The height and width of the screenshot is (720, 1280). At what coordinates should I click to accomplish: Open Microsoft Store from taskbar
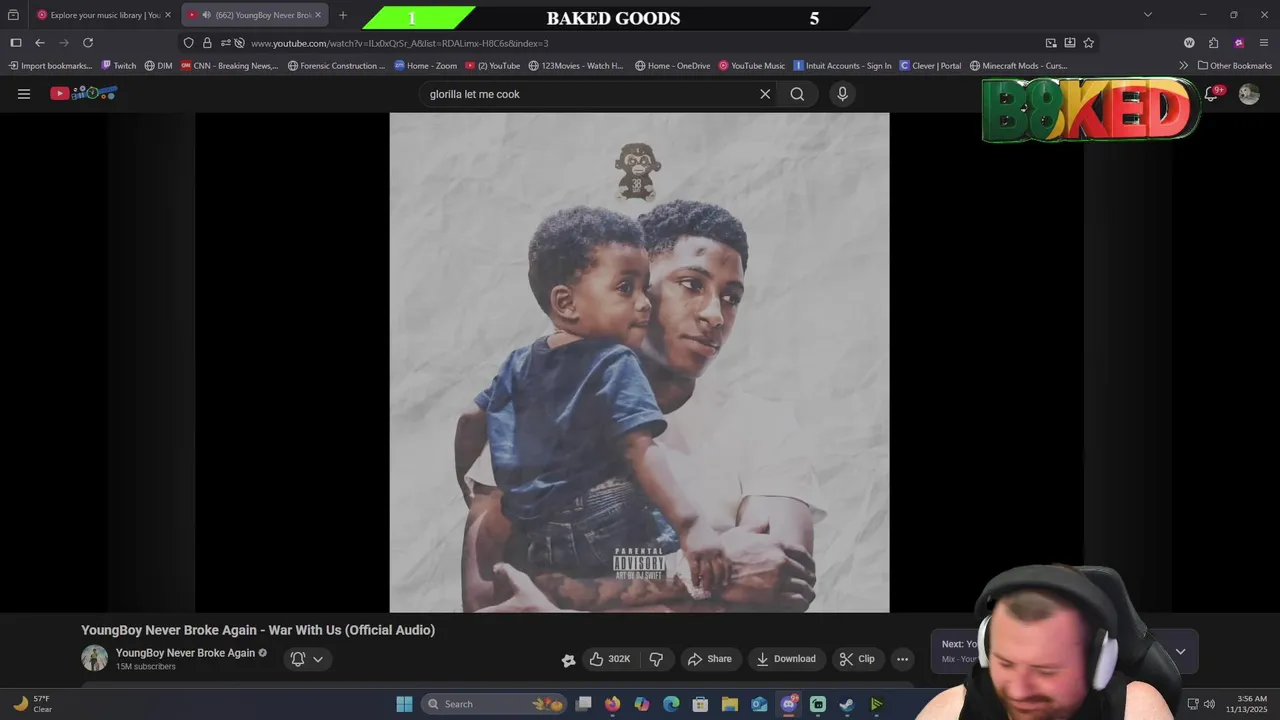701,704
